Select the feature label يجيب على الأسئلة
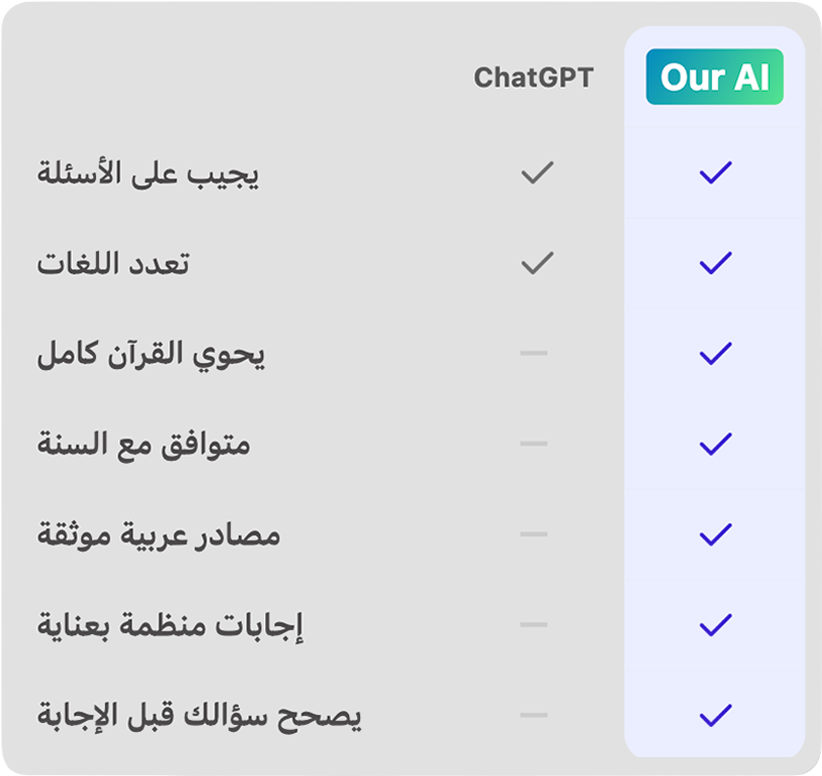The height and width of the screenshot is (776, 822). 148,173
